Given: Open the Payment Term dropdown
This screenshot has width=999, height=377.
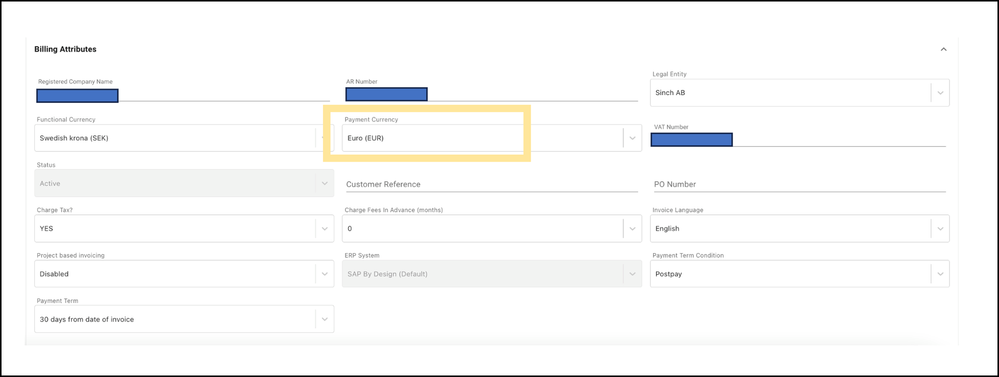Looking at the screenshot, I should [x=184, y=319].
